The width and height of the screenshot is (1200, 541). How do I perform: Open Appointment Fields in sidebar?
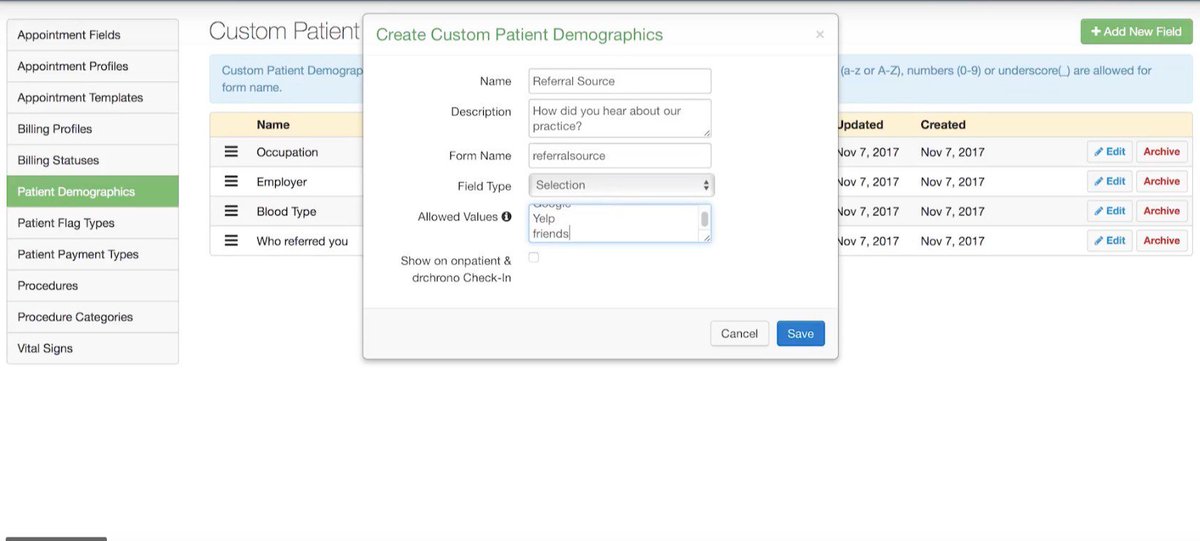(x=93, y=35)
